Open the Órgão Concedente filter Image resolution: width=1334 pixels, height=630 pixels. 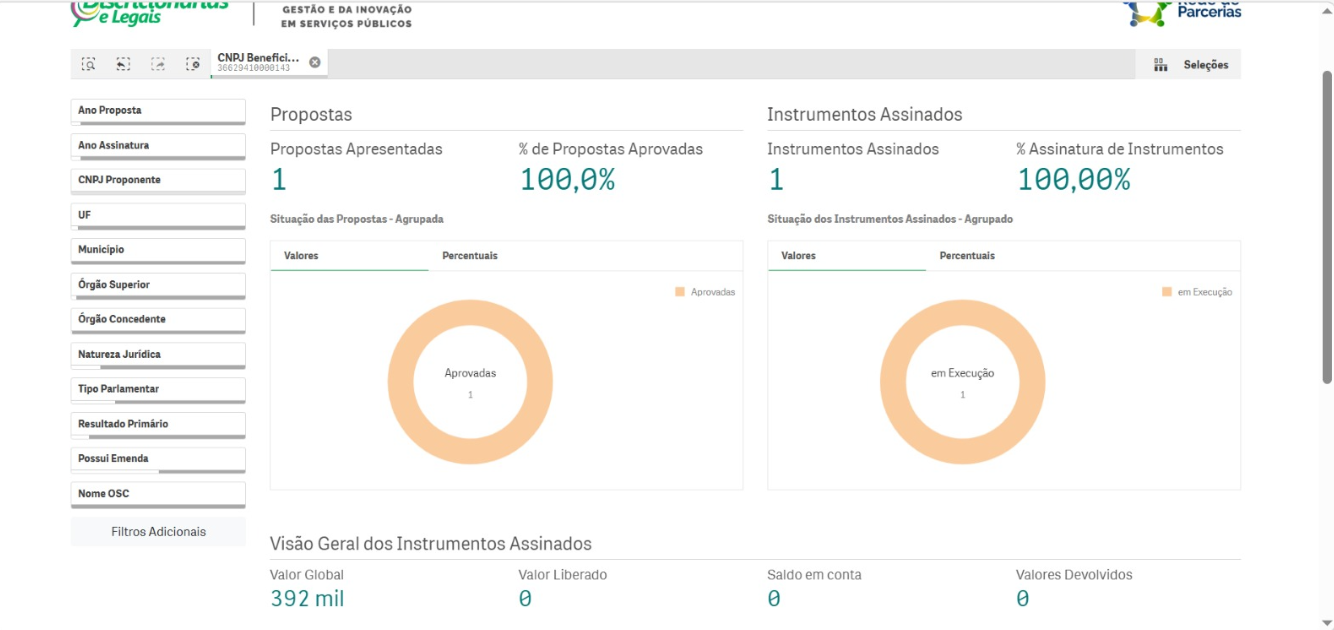[x=158, y=320]
